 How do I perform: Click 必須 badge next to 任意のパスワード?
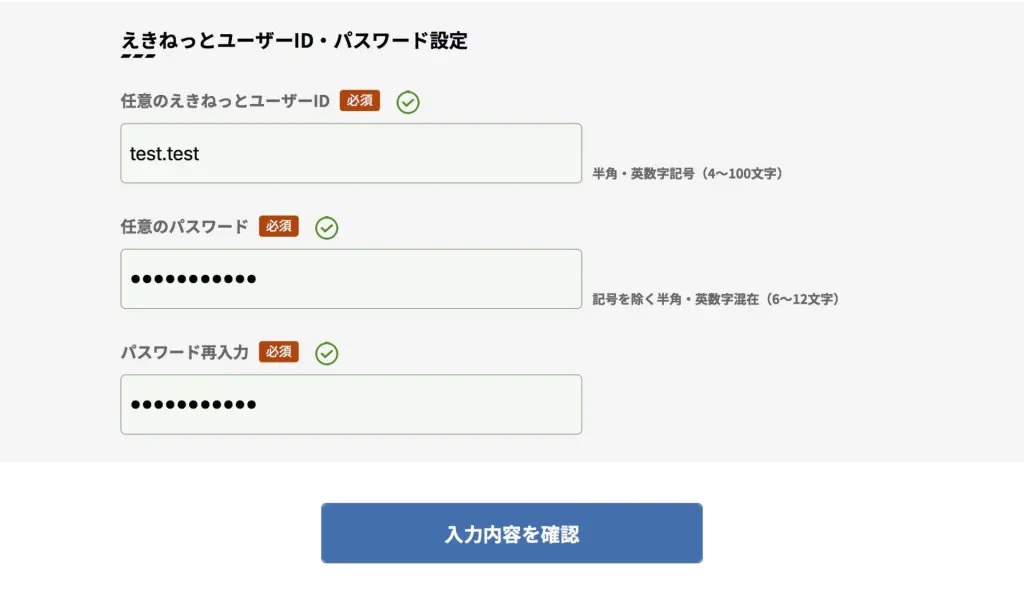coord(279,226)
